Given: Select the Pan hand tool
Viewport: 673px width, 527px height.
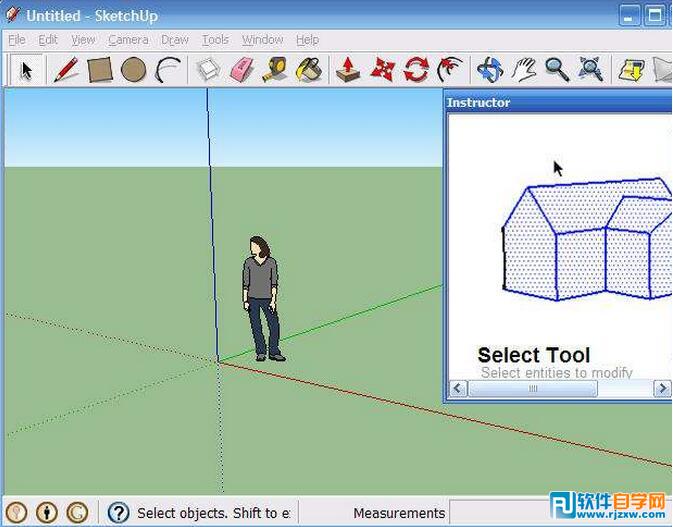Looking at the screenshot, I should click(524, 70).
